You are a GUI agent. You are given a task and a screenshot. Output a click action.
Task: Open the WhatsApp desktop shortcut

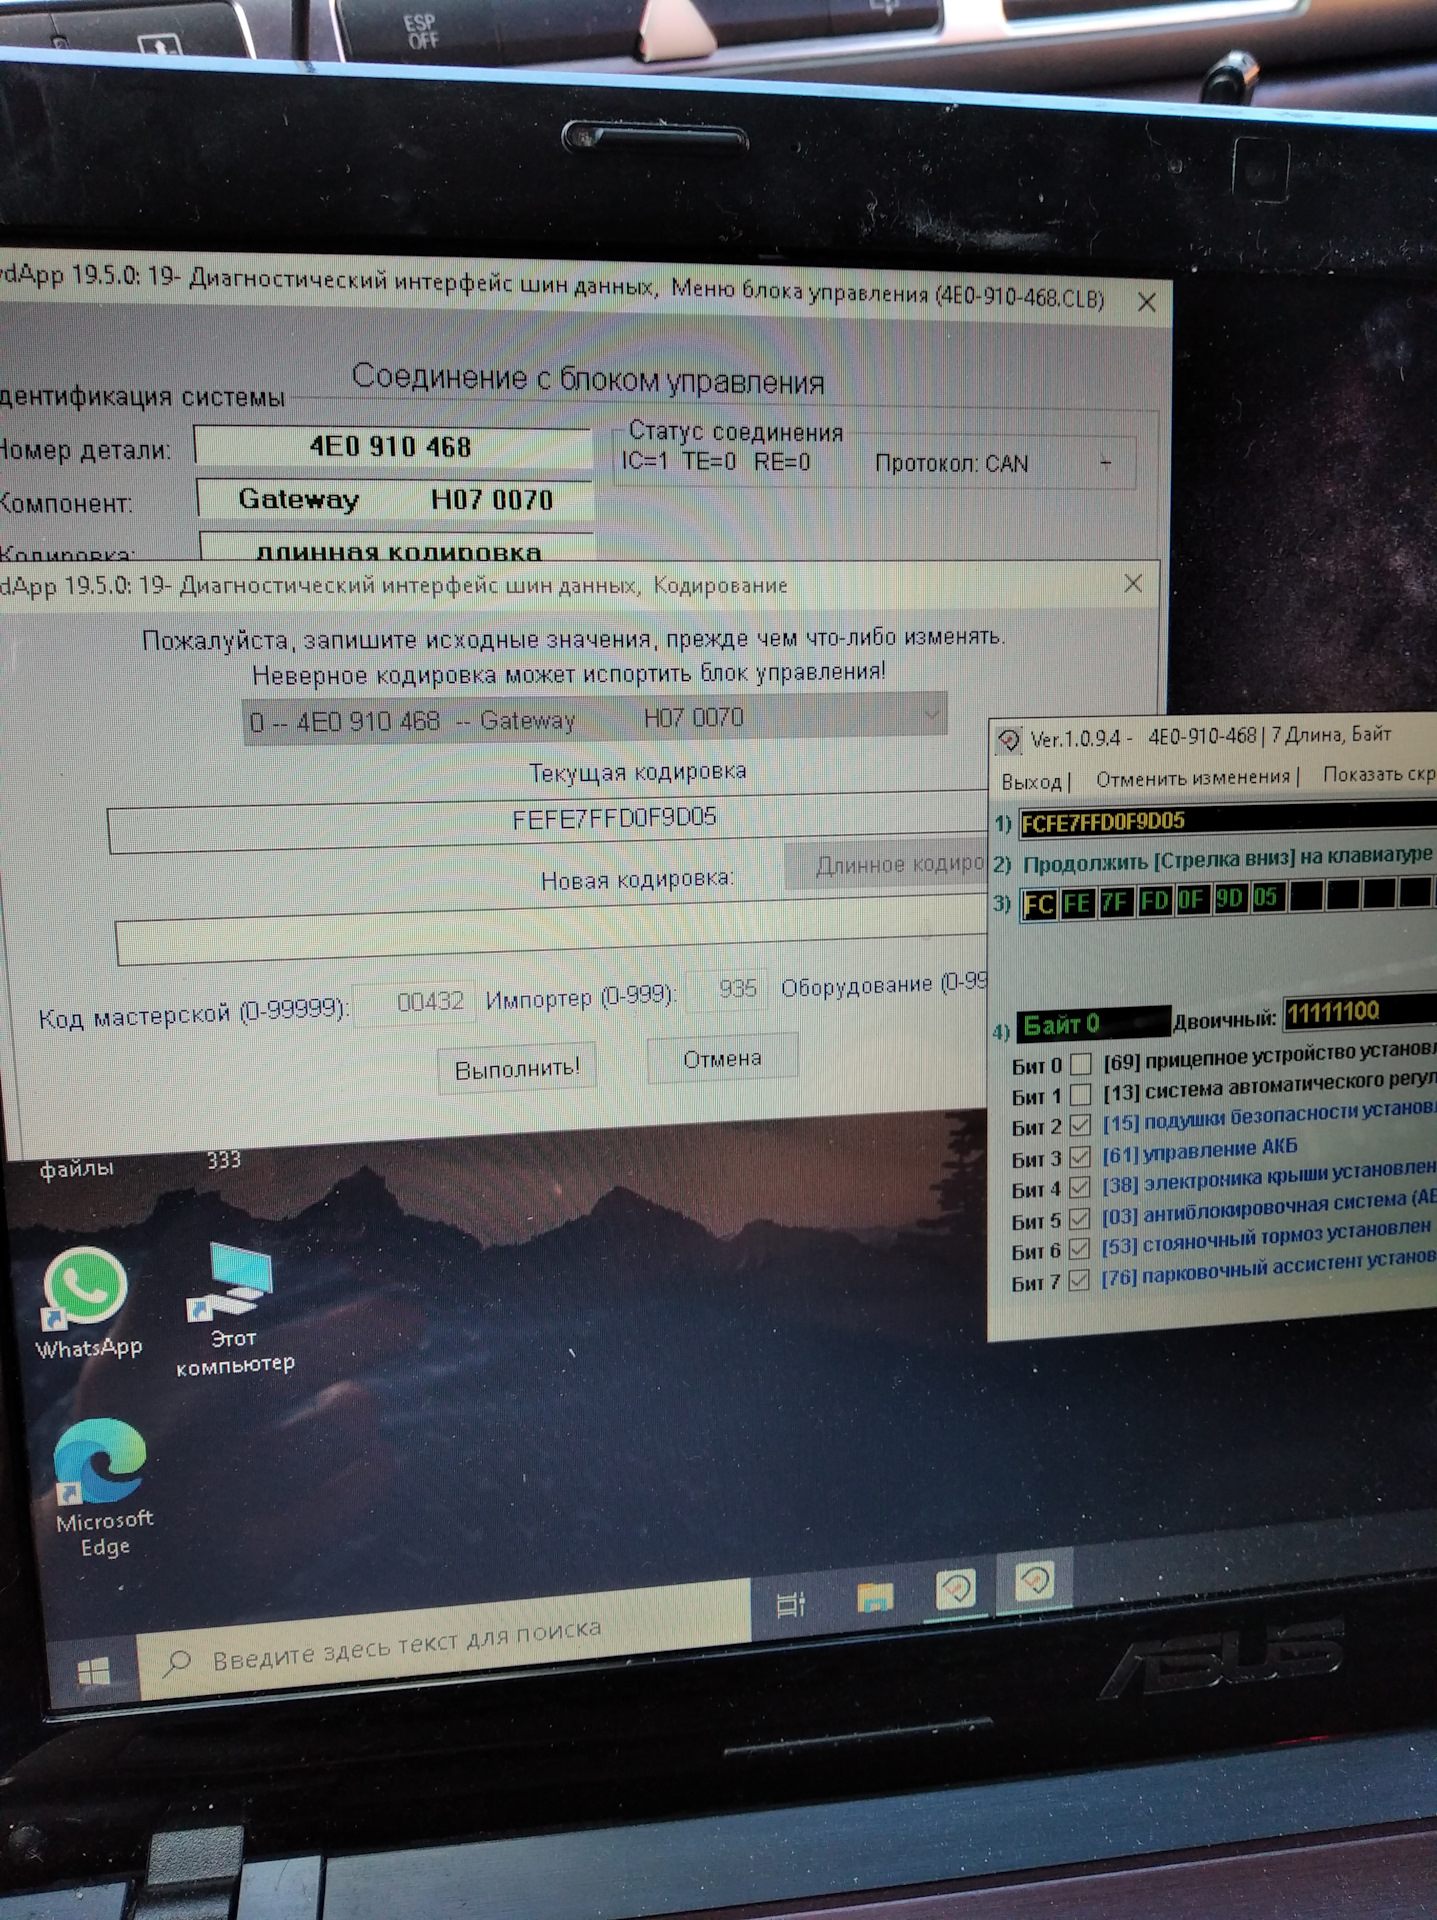tap(86, 1302)
